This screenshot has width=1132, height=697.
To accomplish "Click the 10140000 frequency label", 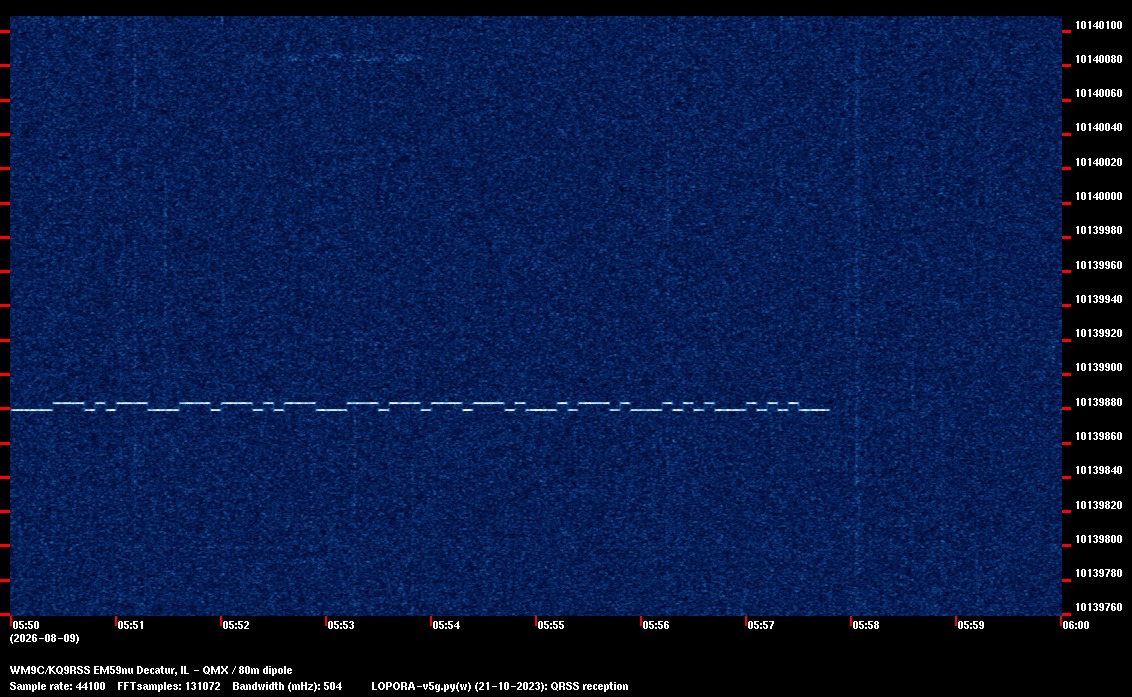I will point(1099,196).
